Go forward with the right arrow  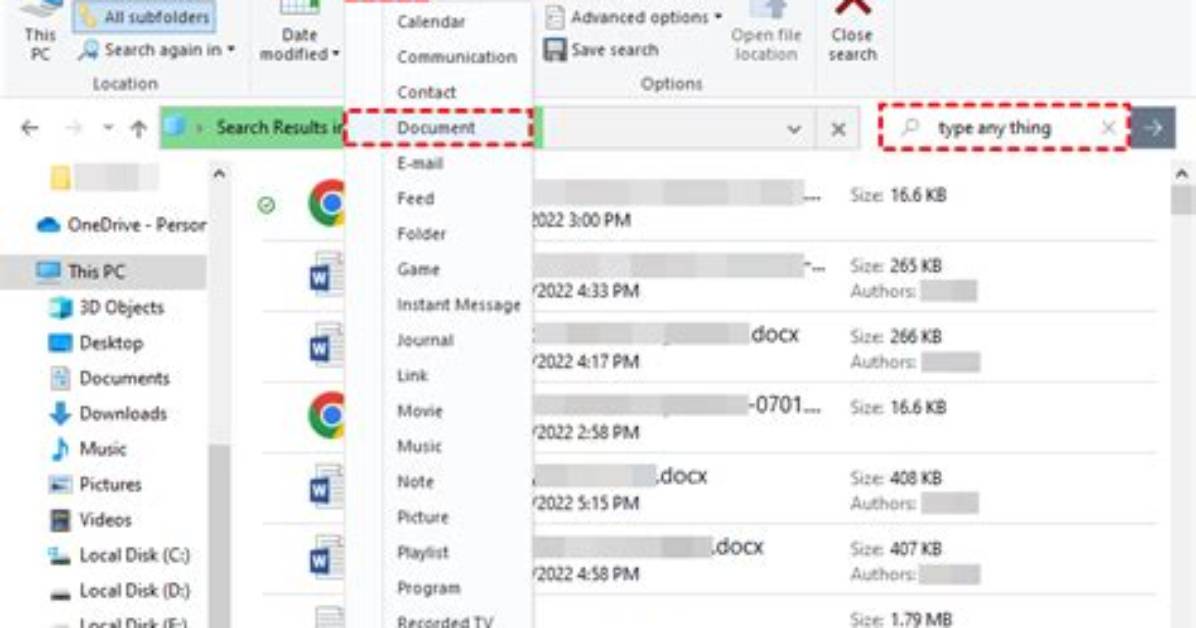(73, 127)
